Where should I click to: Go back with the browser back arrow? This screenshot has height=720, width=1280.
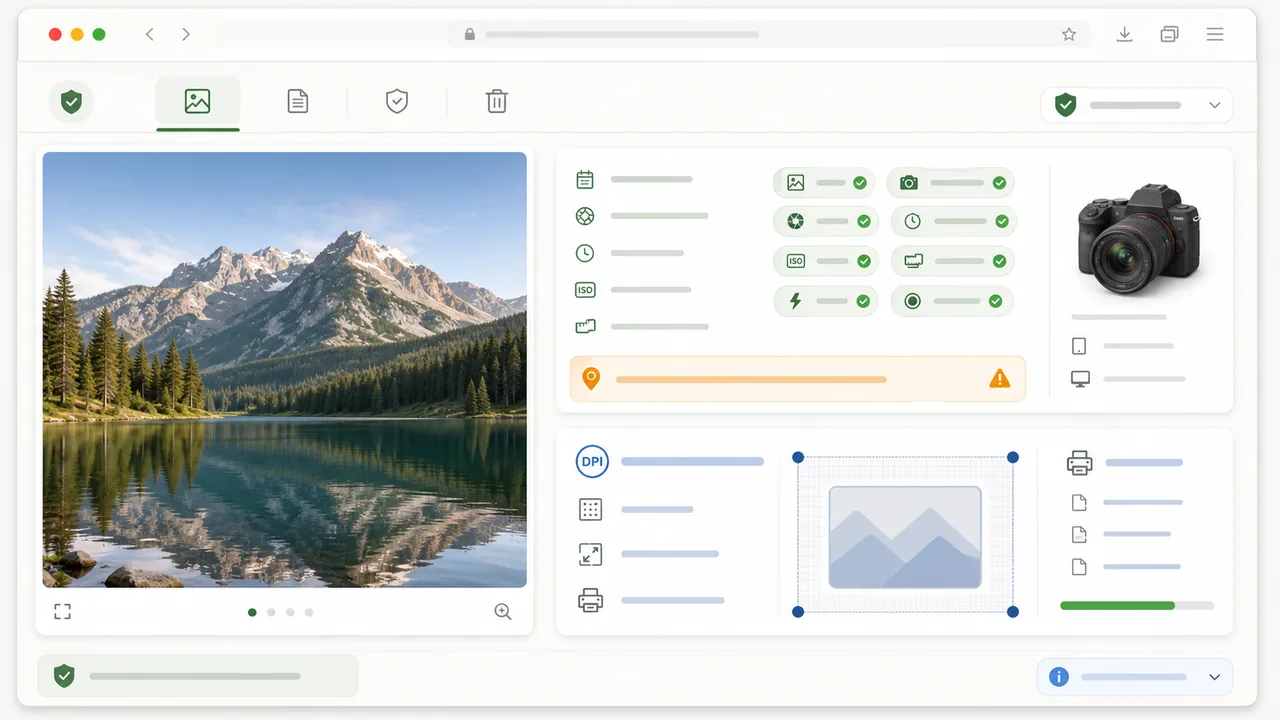pyautogui.click(x=150, y=34)
